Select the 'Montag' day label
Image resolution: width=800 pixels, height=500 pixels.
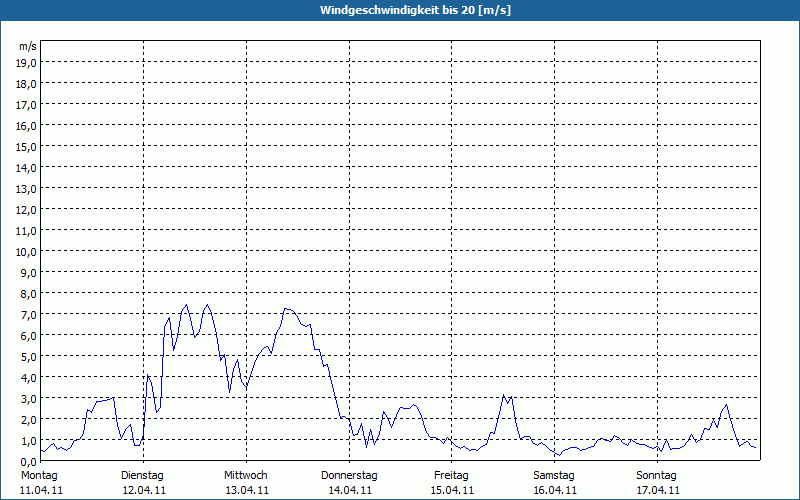pos(39,476)
